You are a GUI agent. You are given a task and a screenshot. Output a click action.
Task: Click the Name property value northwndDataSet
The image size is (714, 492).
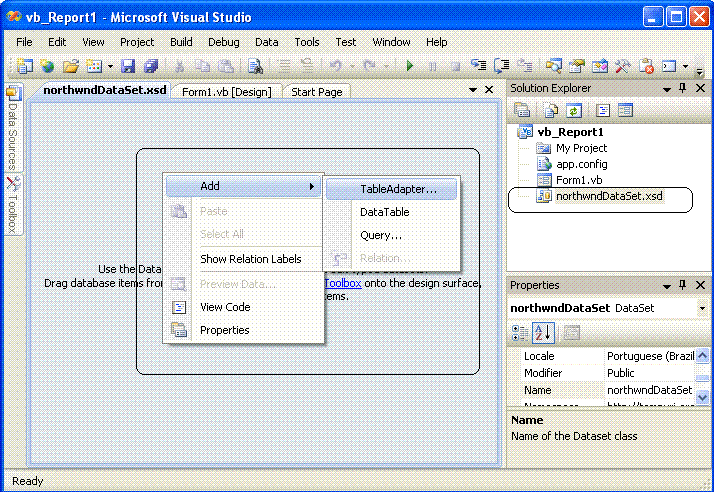[649, 390]
